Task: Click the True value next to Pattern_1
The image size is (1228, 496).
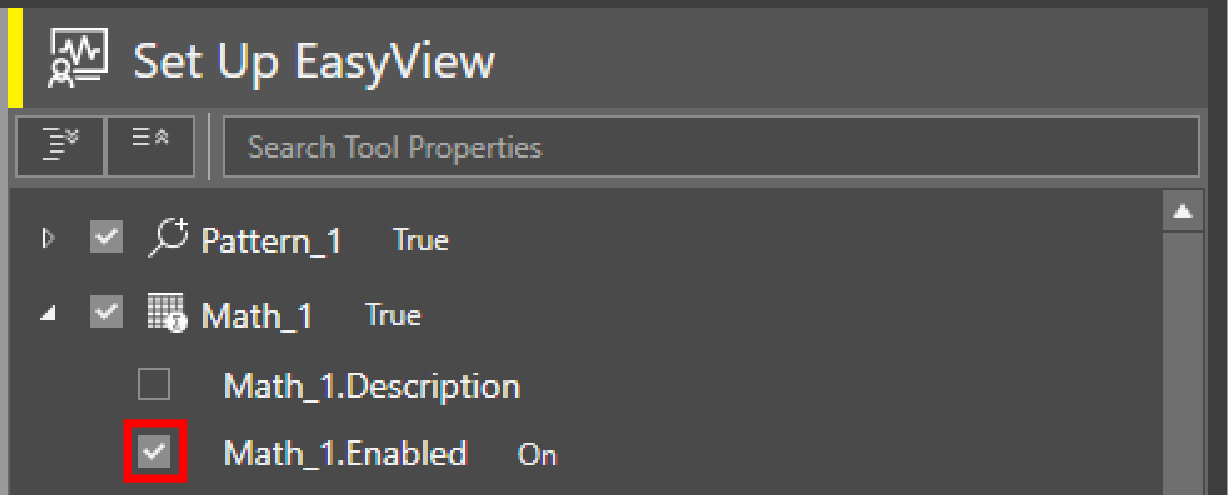Action: pyautogui.click(x=420, y=240)
